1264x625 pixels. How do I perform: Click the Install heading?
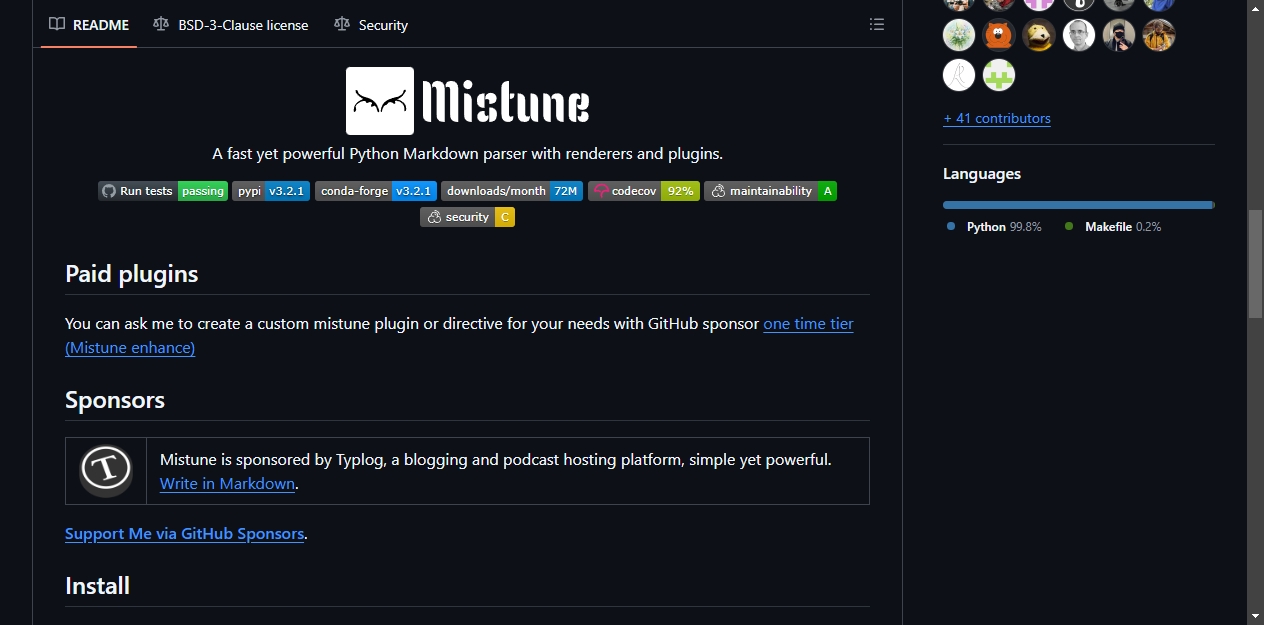(97, 586)
